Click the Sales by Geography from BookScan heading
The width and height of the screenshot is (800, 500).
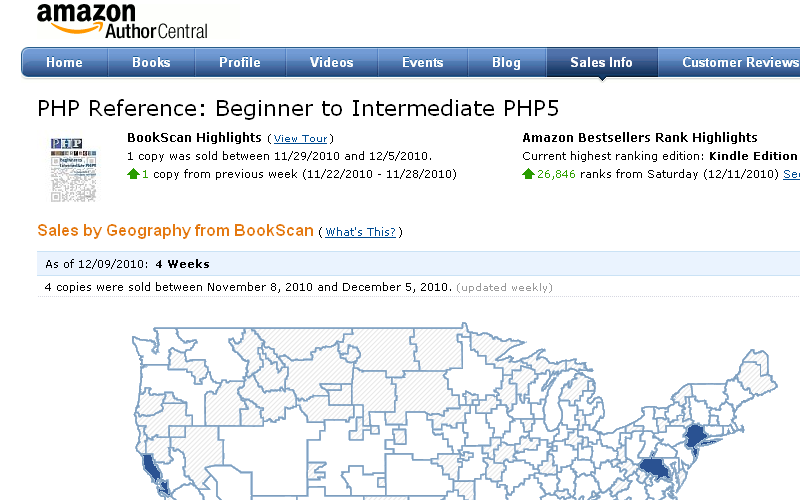[175, 231]
